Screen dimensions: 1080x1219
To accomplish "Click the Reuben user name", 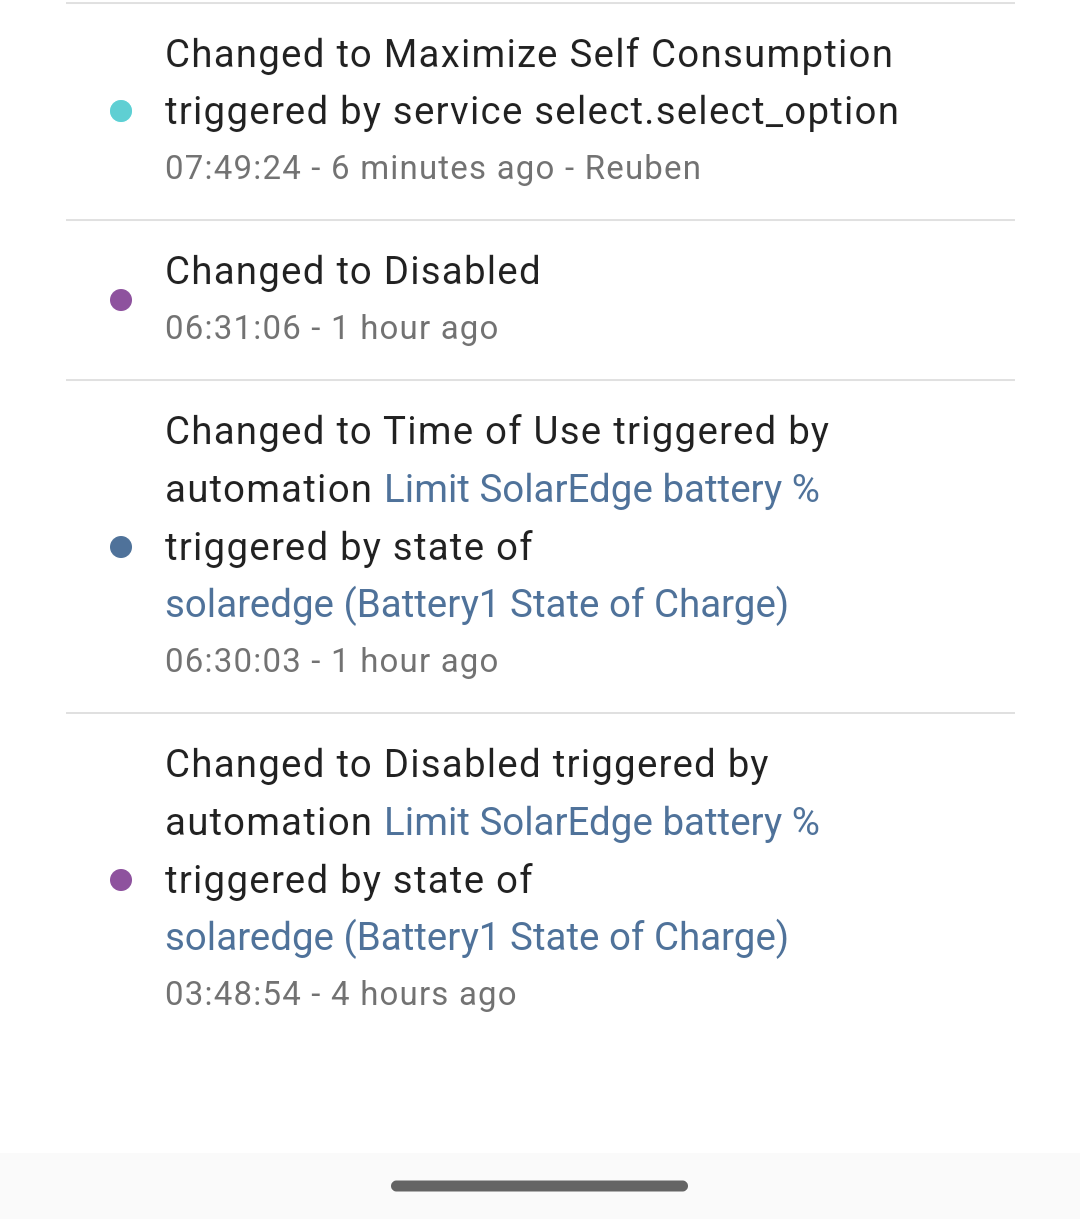I will (x=642, y=168).
